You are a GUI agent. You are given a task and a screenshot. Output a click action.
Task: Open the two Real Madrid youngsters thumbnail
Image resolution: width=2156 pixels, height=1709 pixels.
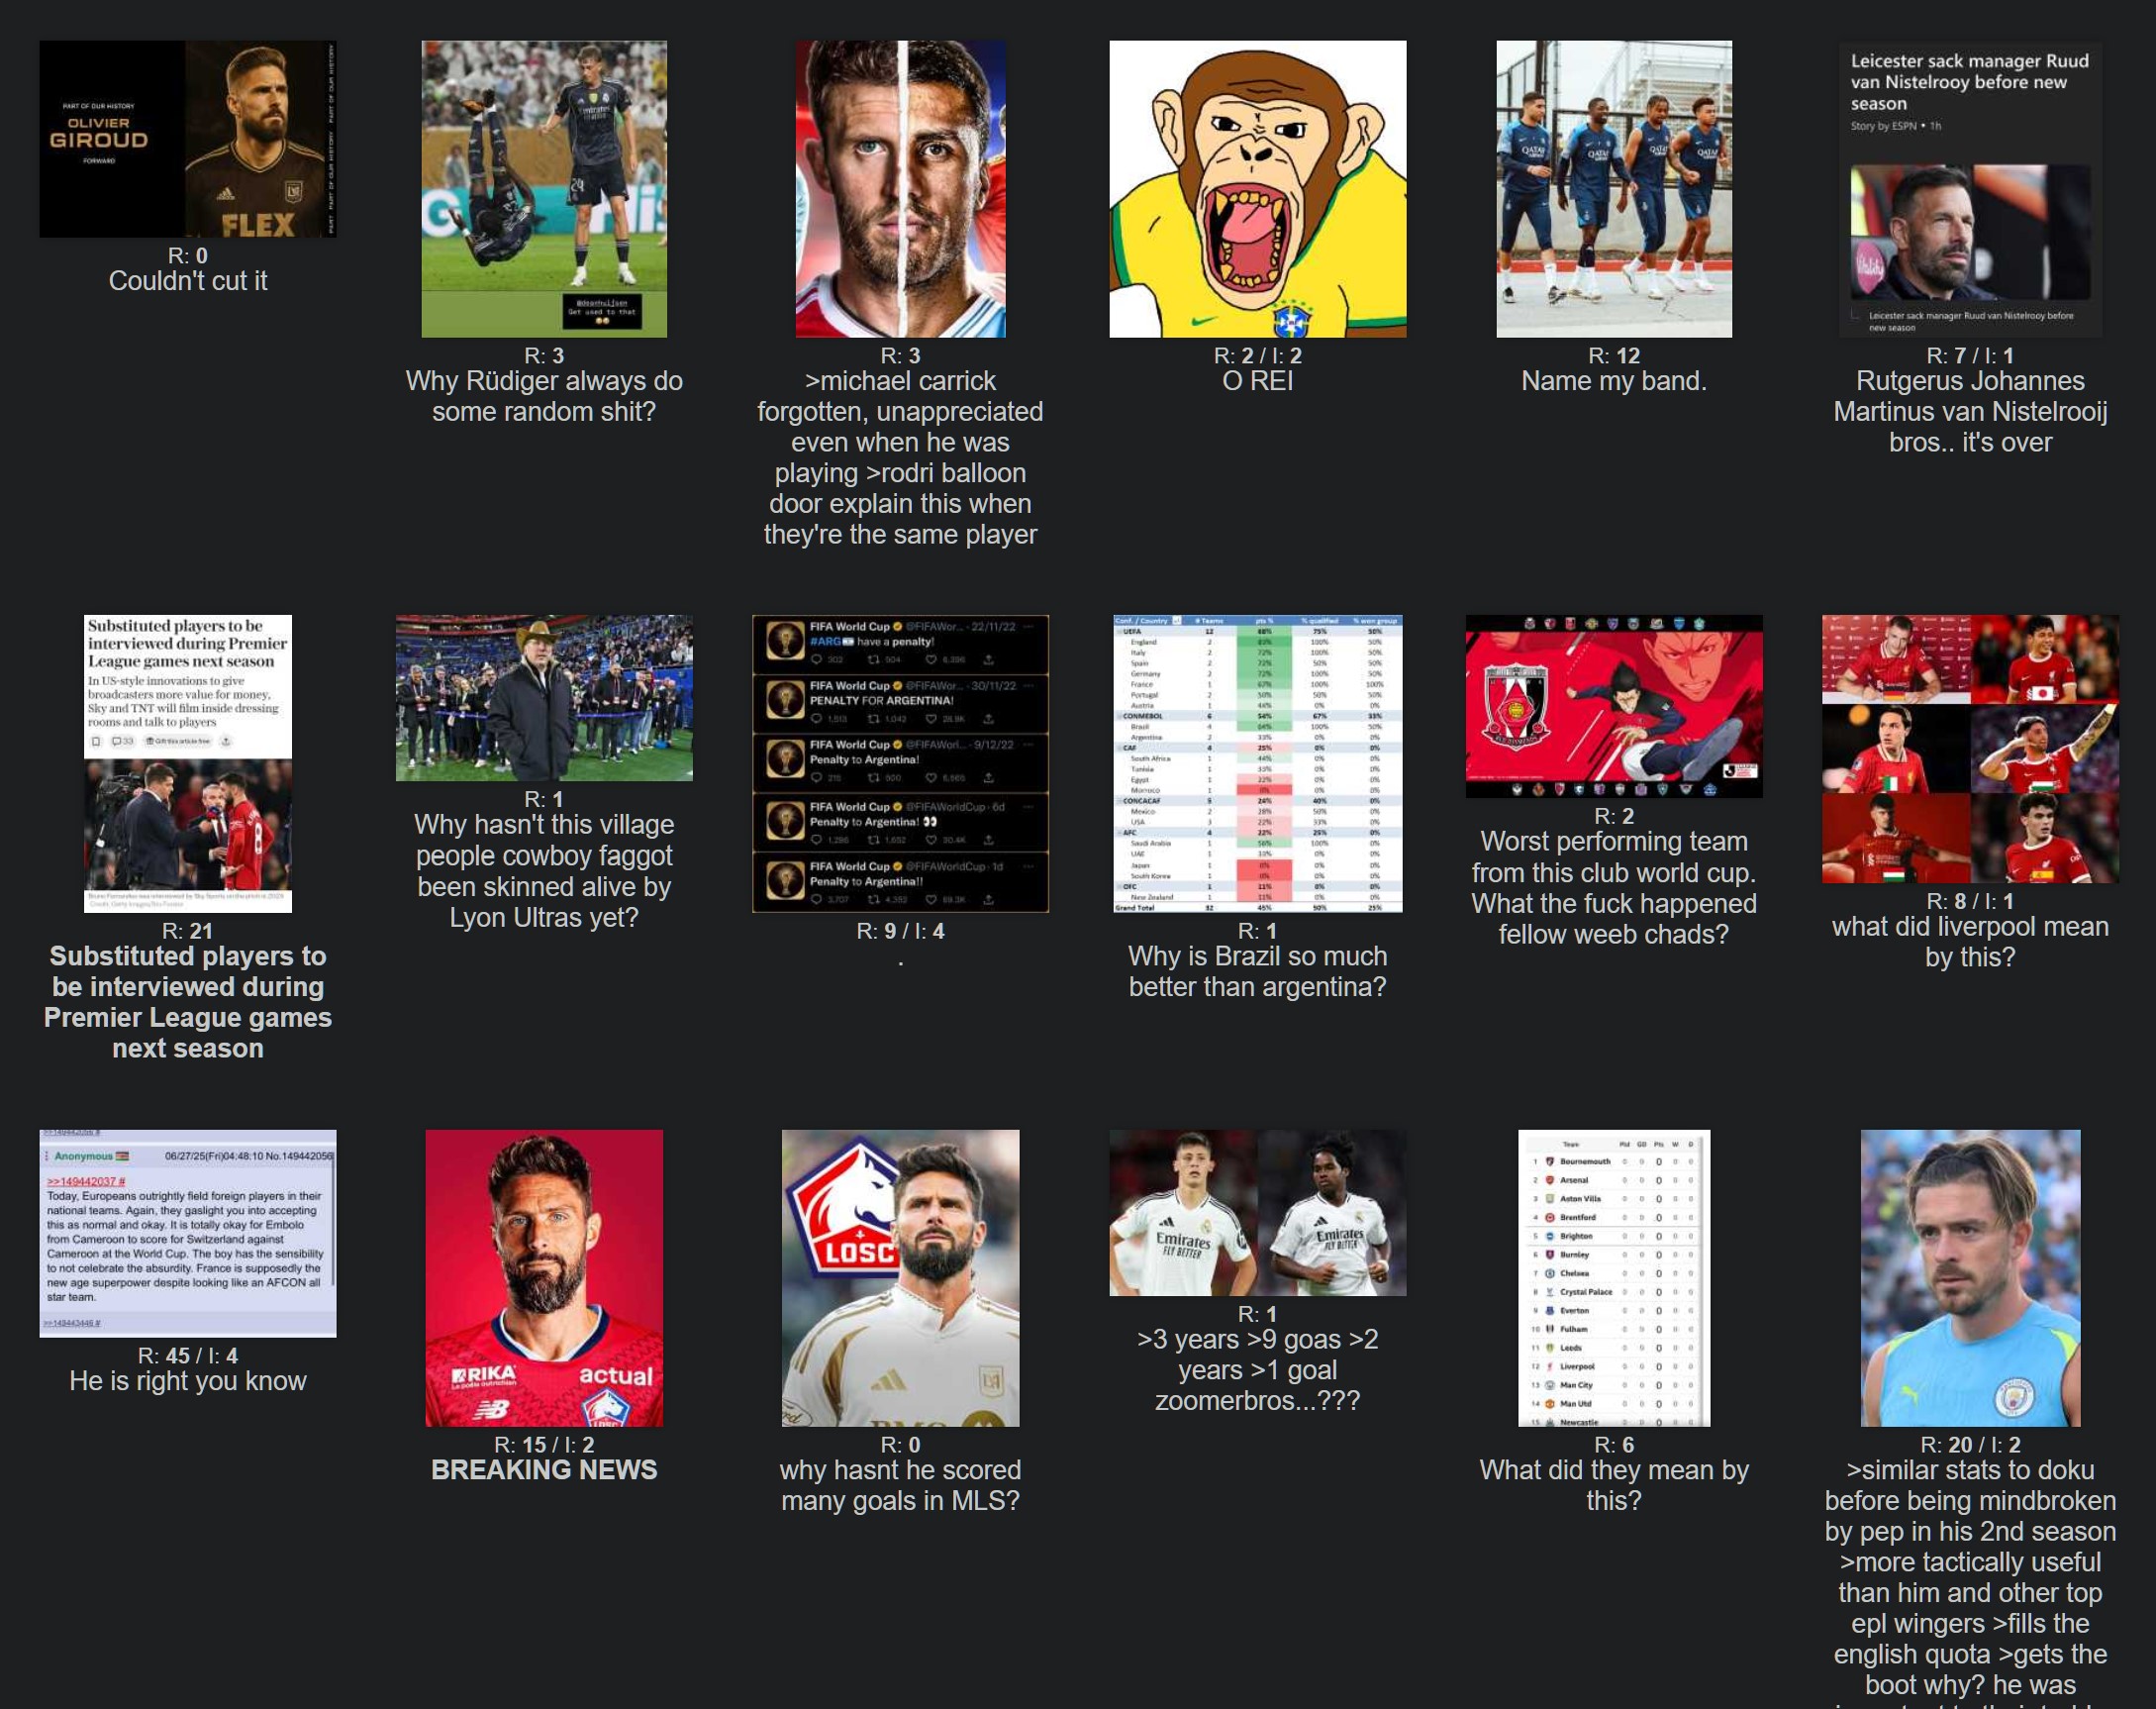coord(1257,1213)
